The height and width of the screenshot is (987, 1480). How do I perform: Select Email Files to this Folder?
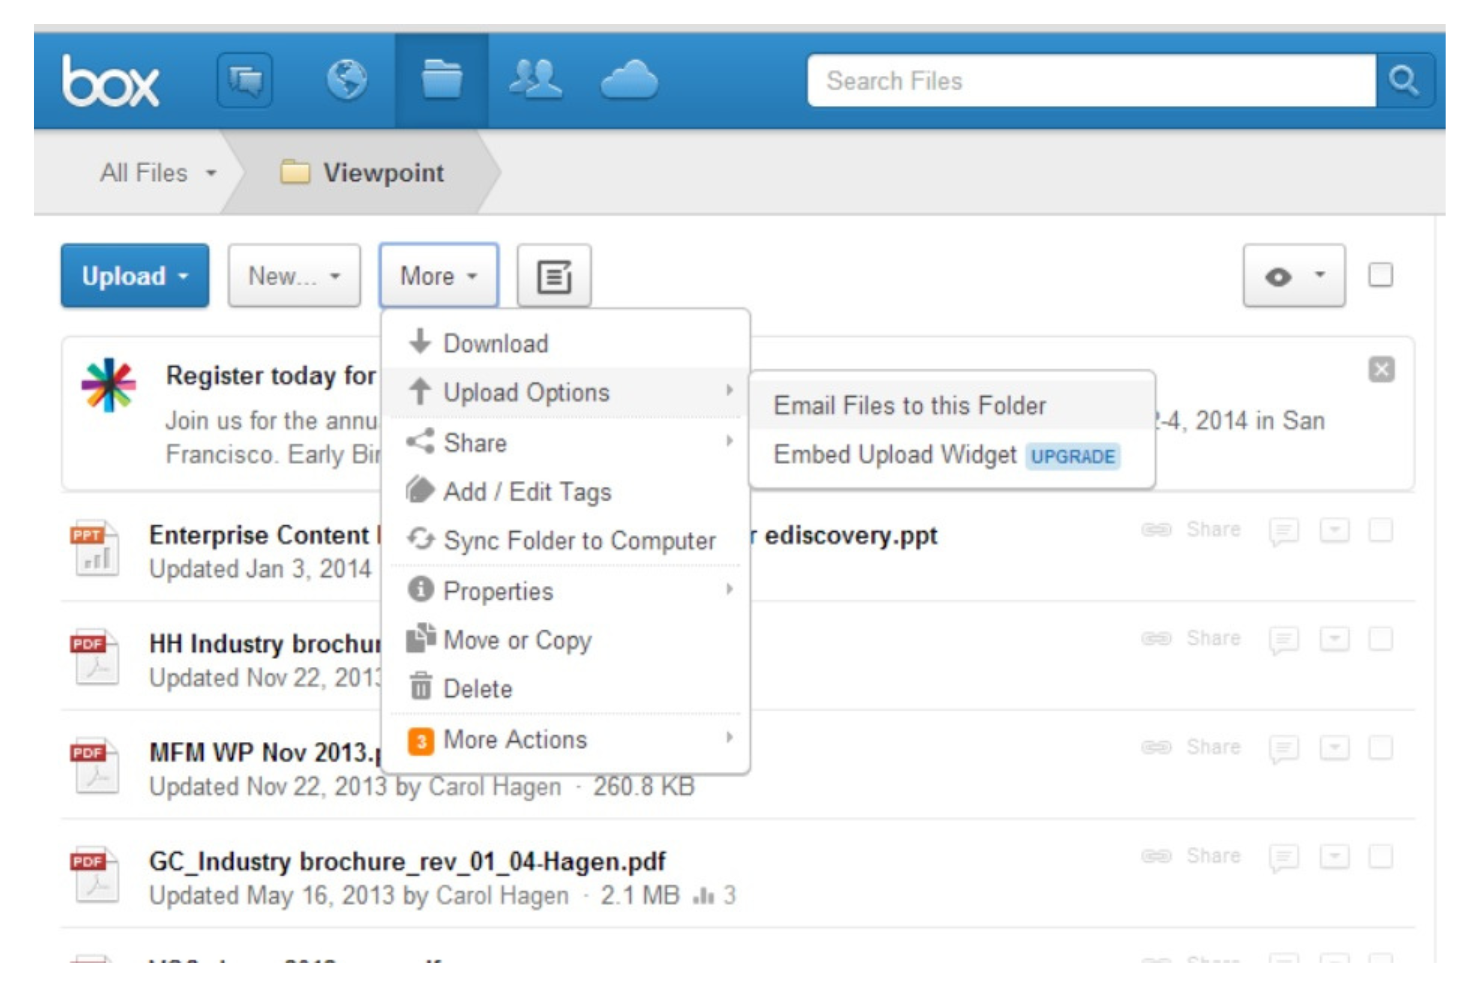(909, 406)
